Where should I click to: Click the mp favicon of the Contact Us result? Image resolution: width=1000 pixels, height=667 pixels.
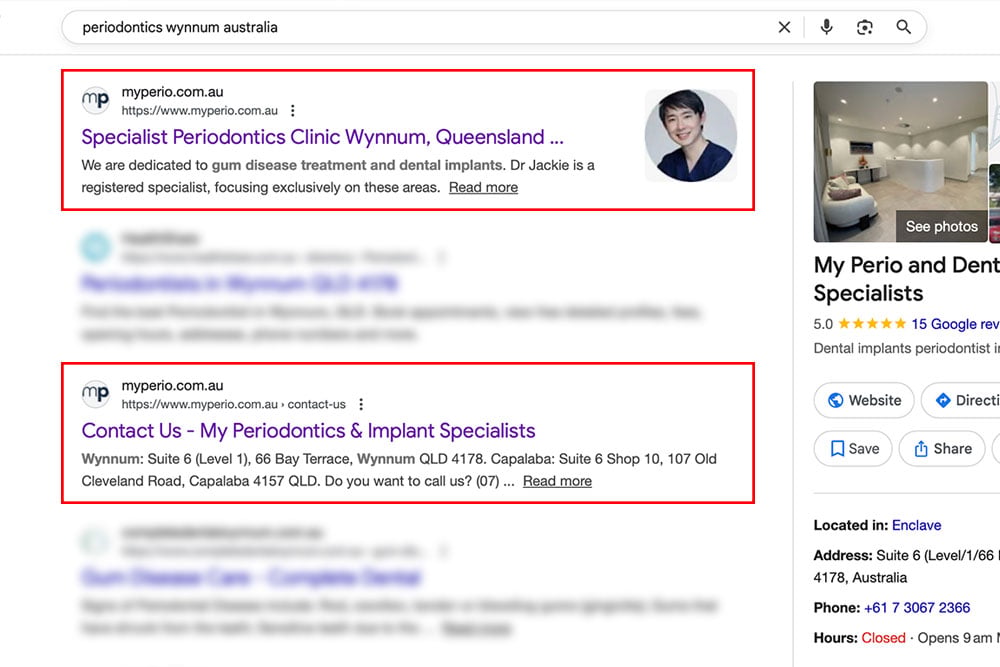pyautogui.click(x=96, y=394)
